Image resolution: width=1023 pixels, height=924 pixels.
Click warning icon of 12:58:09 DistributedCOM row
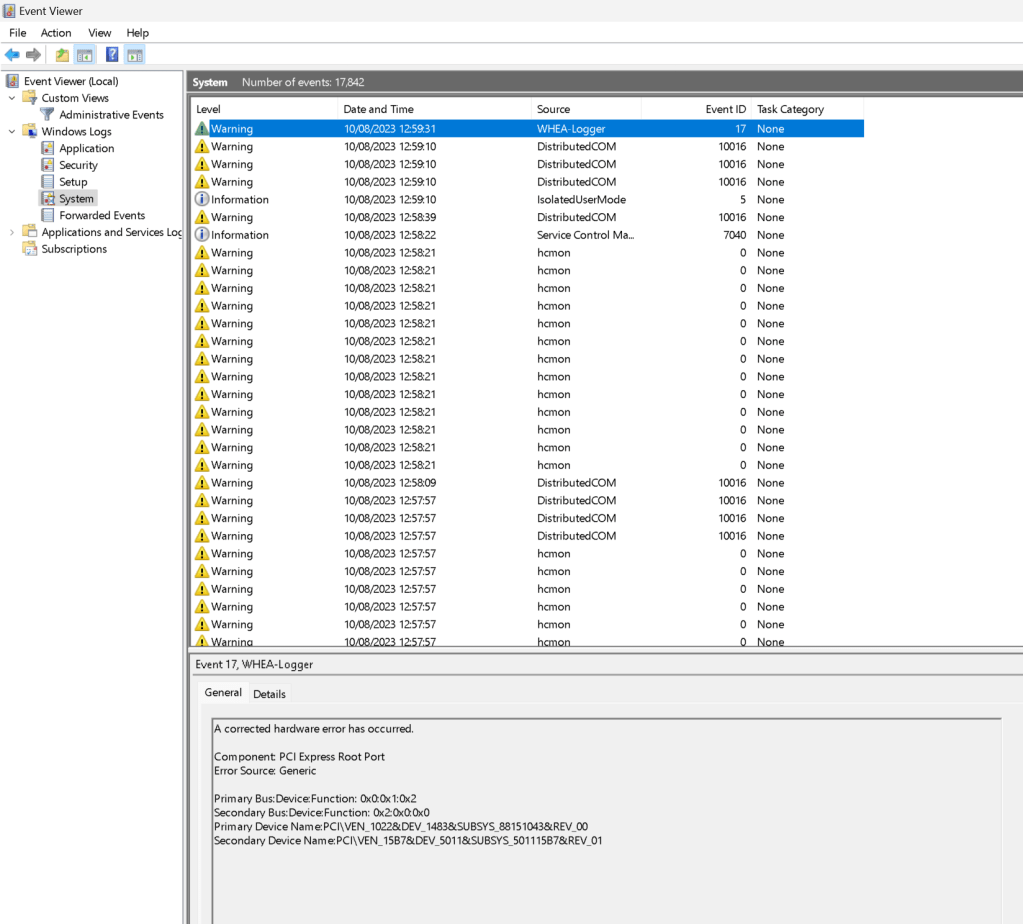pos(202,482)
